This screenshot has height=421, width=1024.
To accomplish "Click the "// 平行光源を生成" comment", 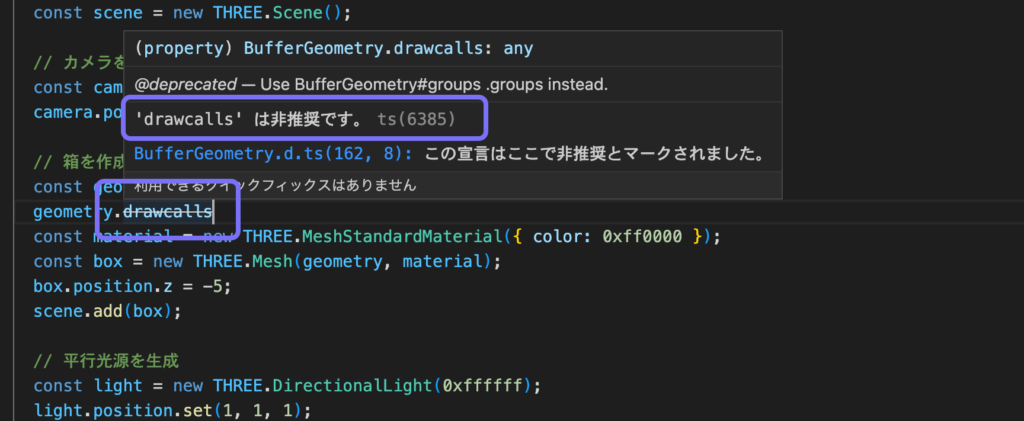I will coord(106,360).
